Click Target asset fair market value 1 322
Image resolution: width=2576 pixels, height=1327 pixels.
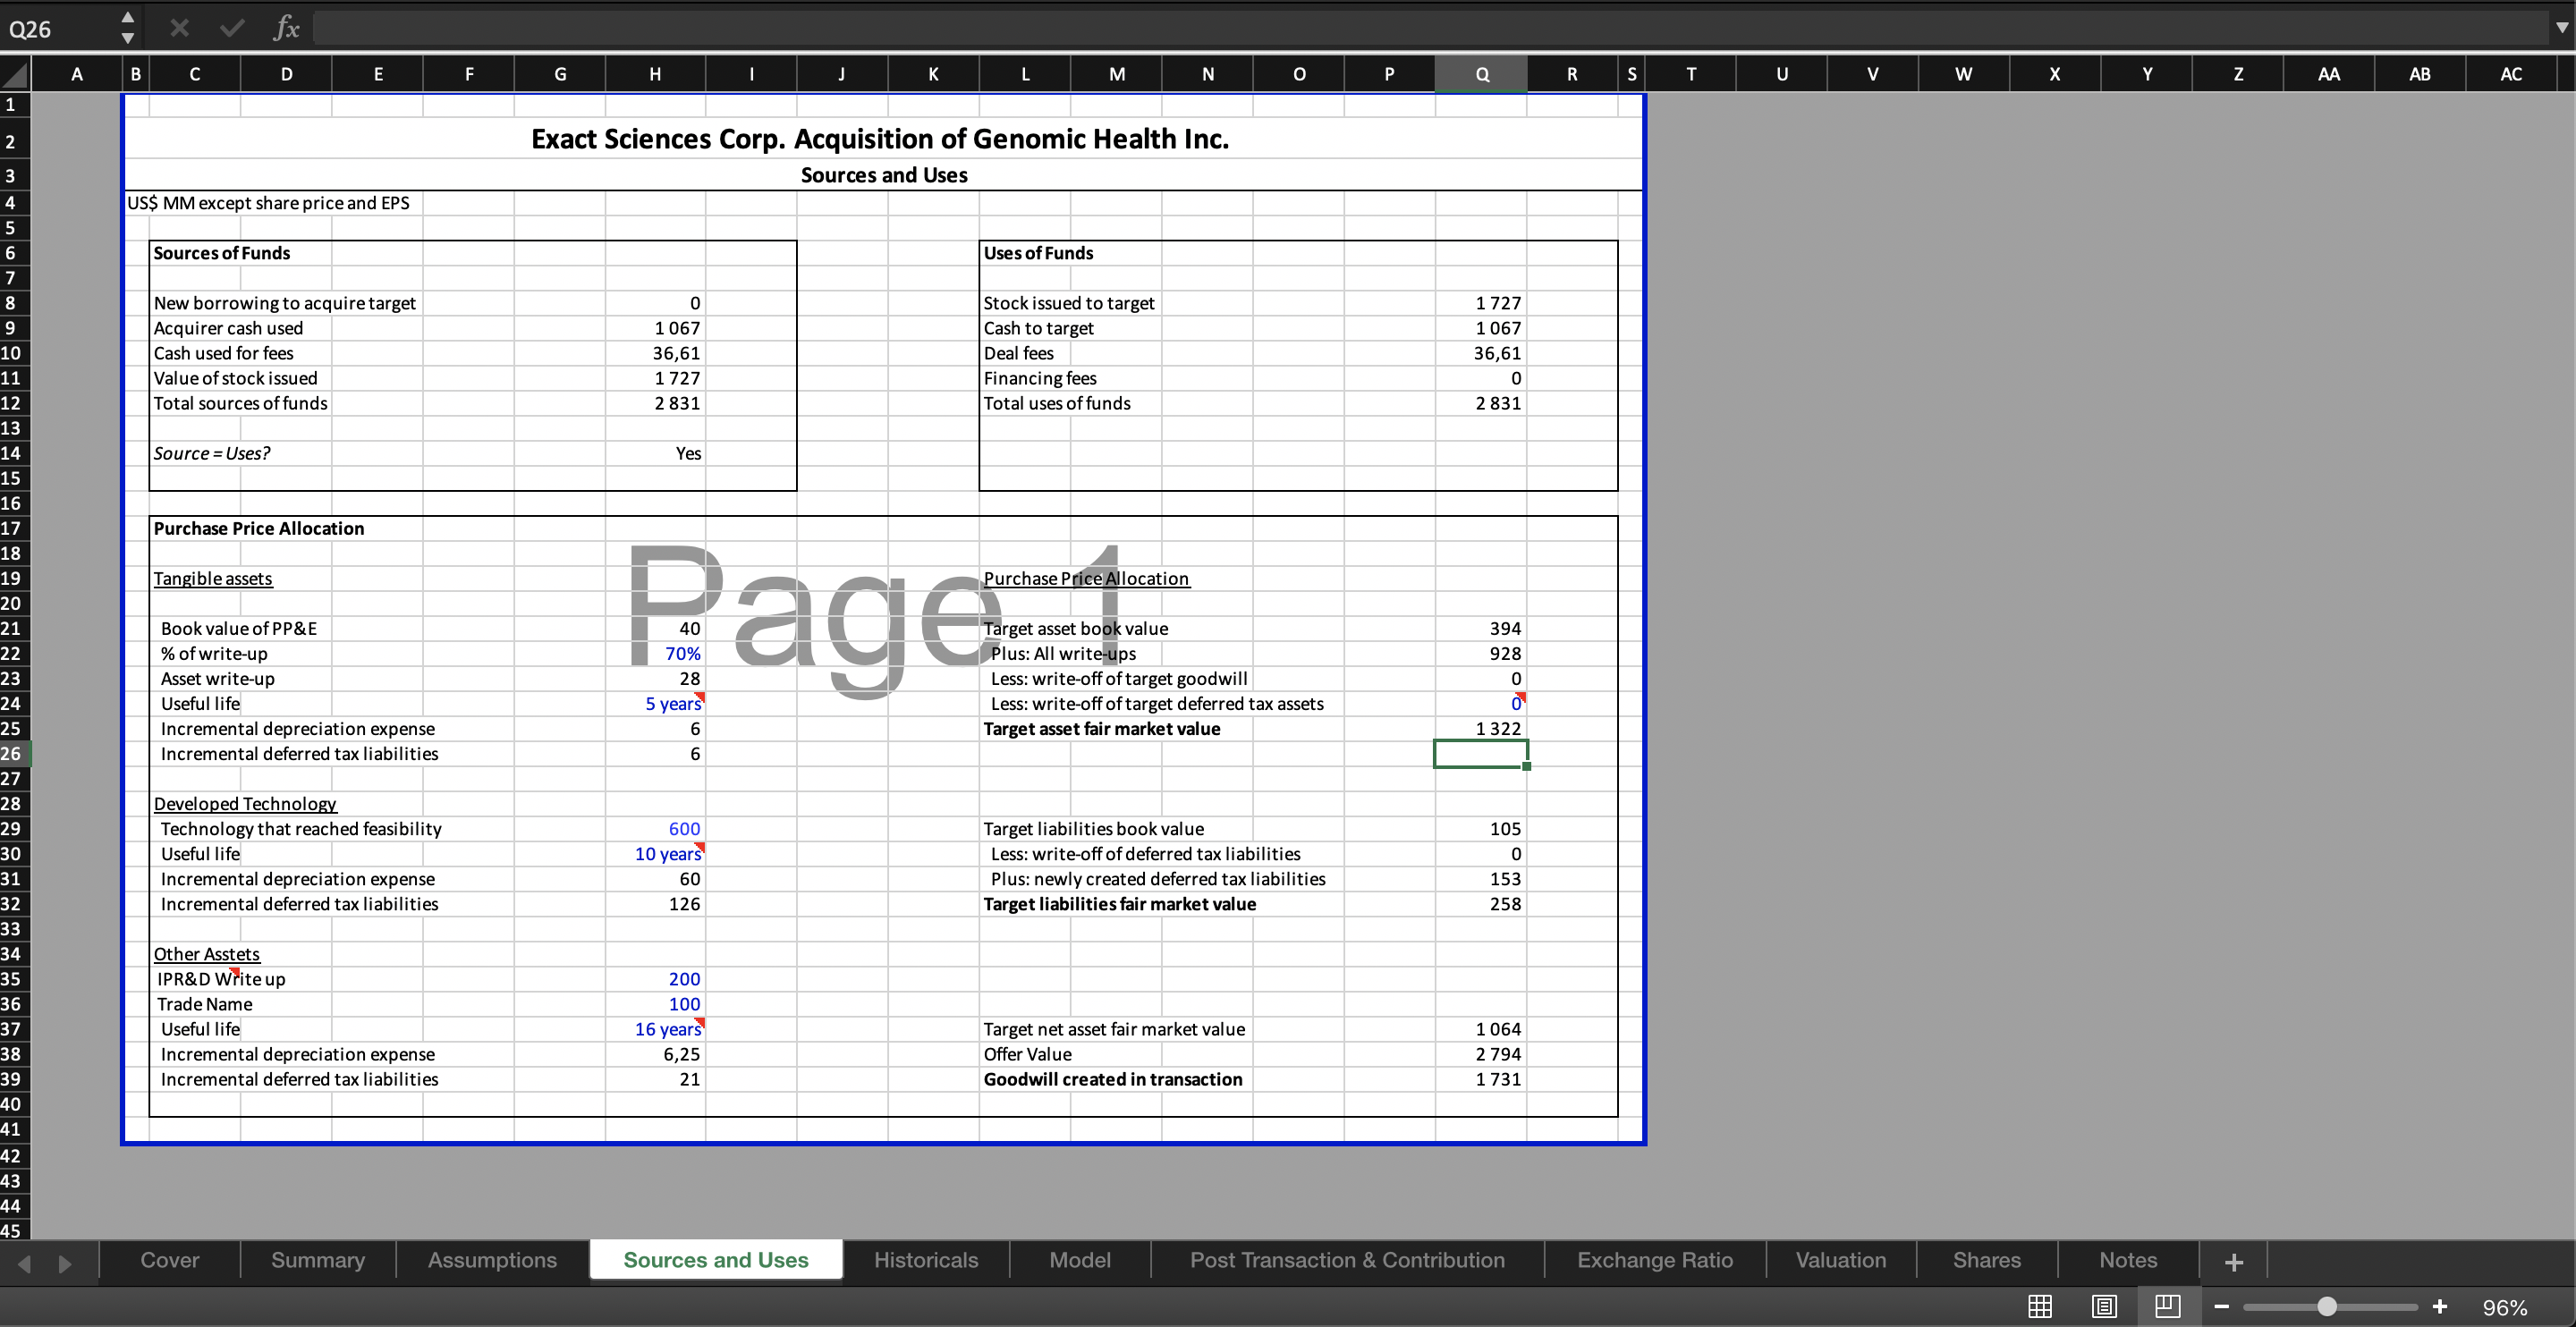(x=1481, y=729)
